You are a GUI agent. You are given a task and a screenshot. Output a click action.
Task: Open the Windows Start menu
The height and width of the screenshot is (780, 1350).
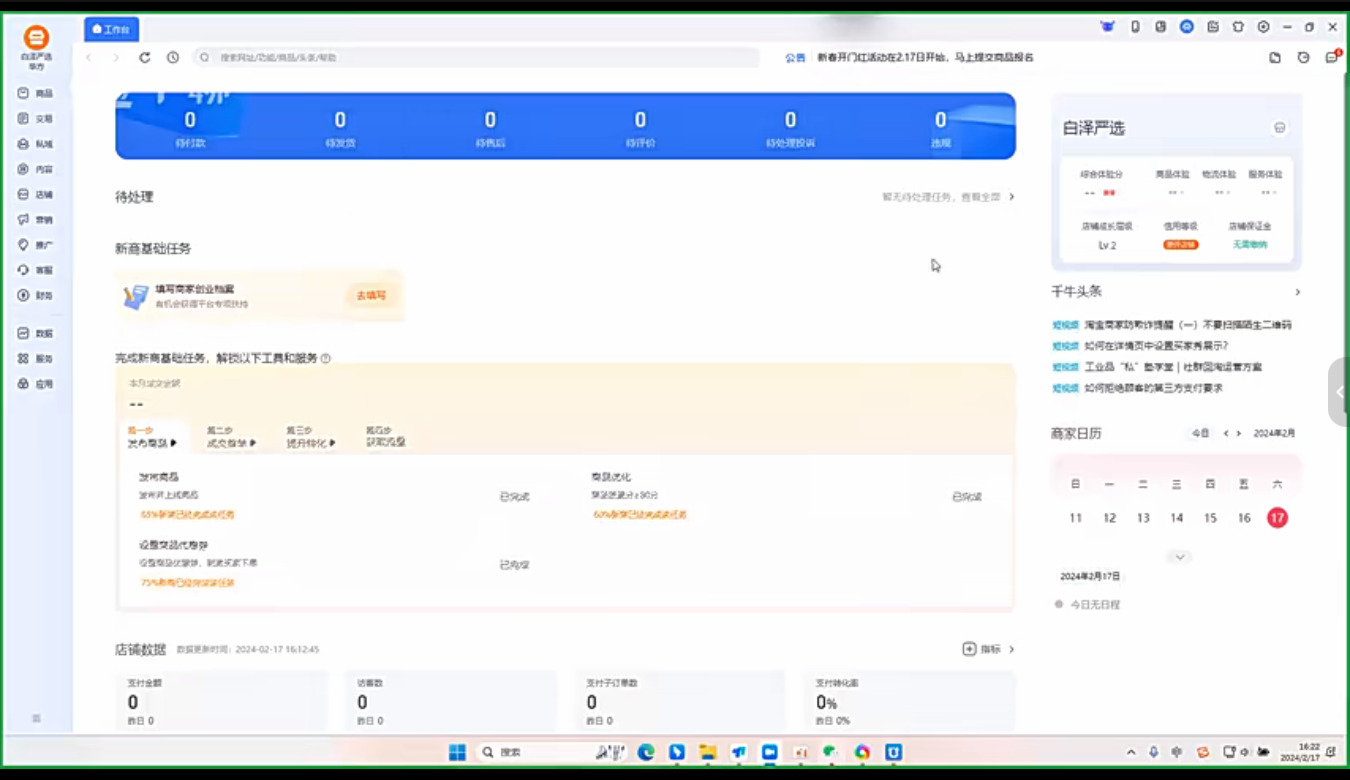457,752
